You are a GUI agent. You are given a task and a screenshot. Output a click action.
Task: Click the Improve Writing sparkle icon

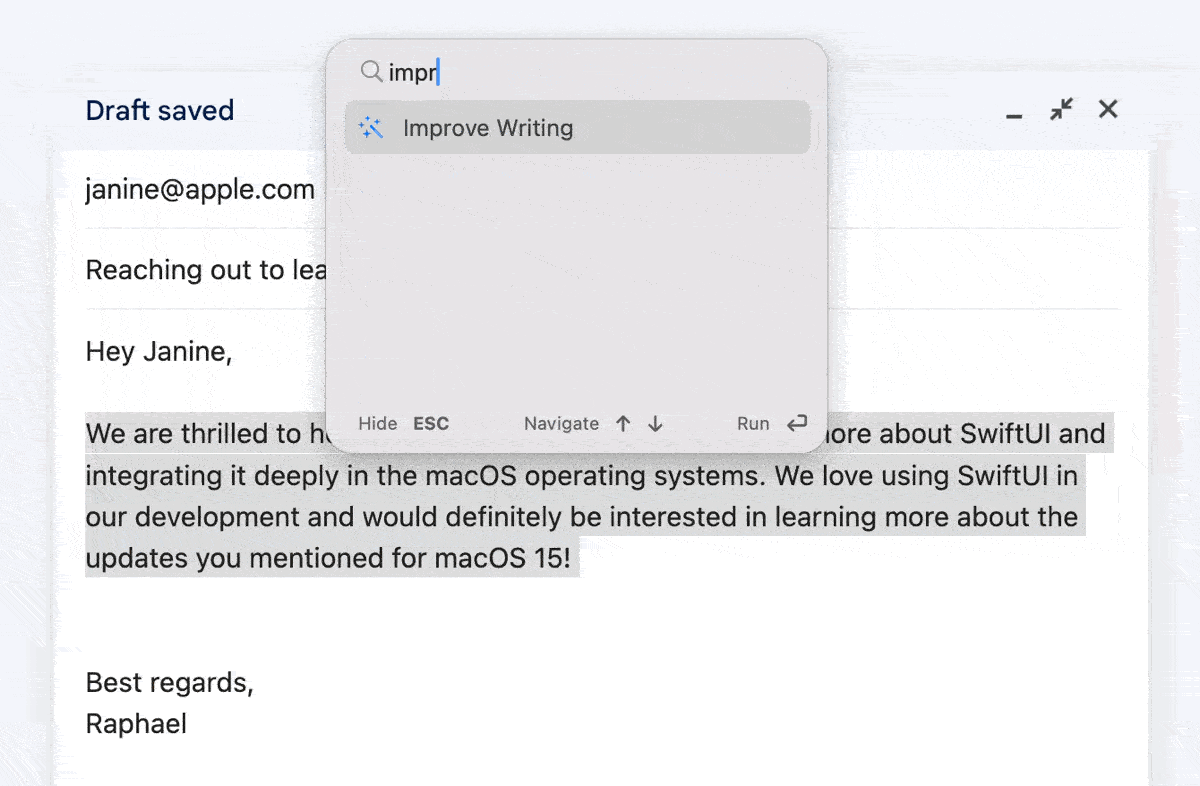pyautogui.click(x=371, y=128)
